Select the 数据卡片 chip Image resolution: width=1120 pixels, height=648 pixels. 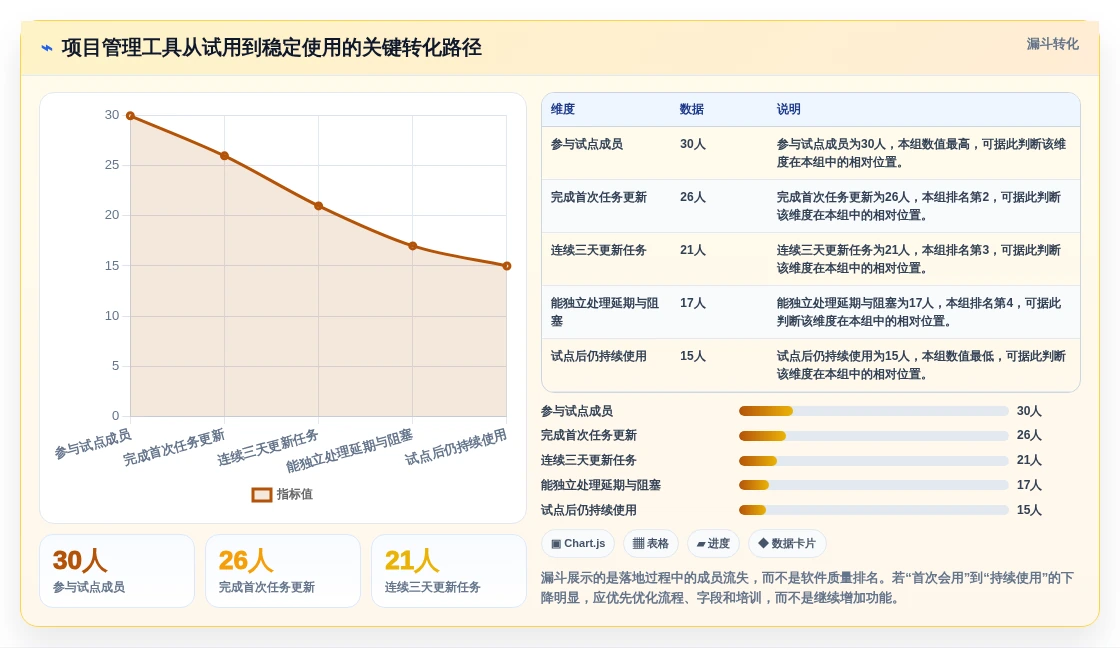pyautogui.click(x=787, y=544)
